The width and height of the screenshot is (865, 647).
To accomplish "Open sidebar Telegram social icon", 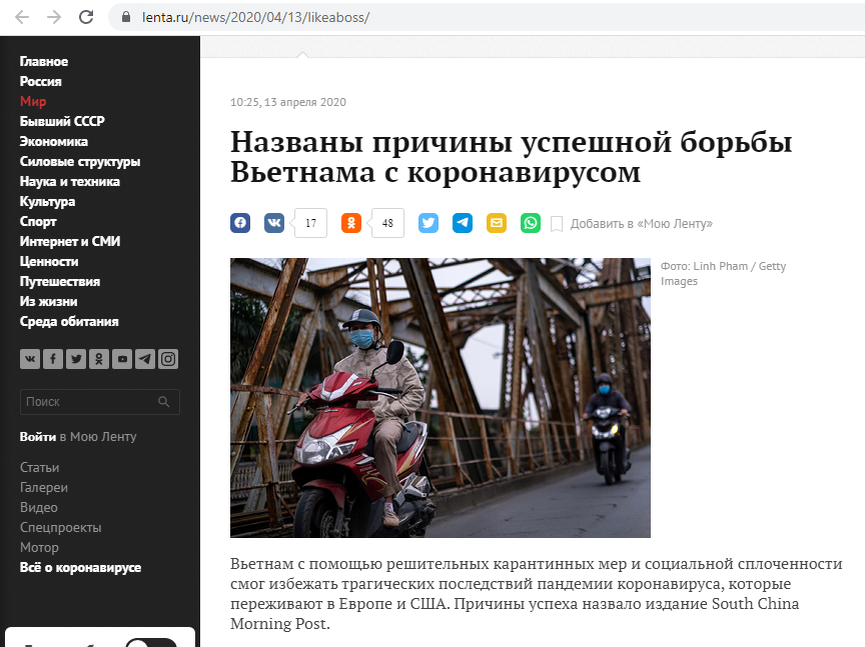I will click(145, 359).
